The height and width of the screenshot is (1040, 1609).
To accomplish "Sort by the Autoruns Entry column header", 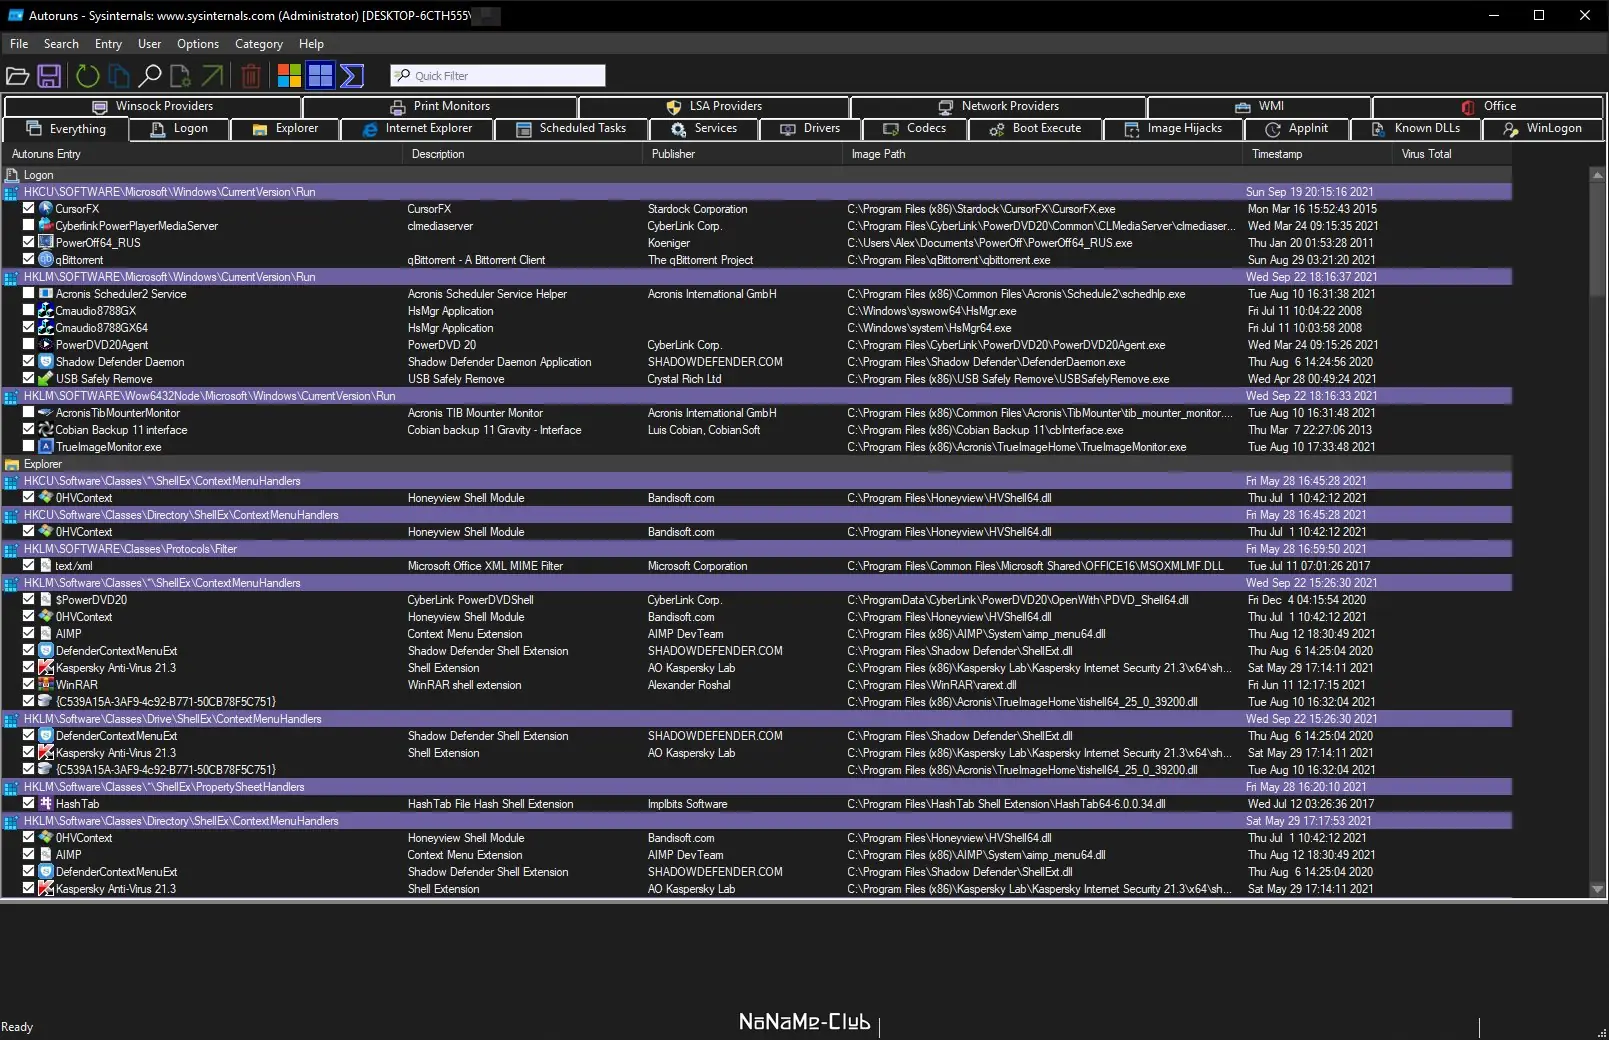I will (204, 154).
